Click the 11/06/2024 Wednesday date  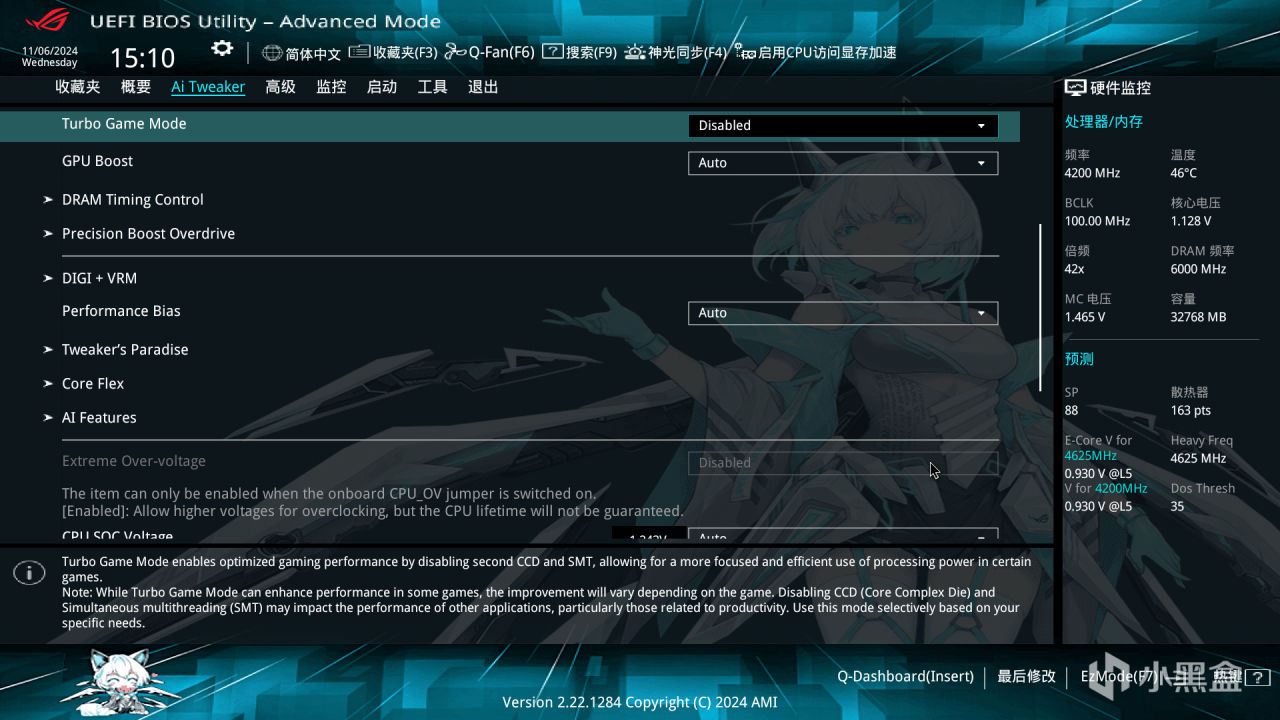tap(50, 57)
